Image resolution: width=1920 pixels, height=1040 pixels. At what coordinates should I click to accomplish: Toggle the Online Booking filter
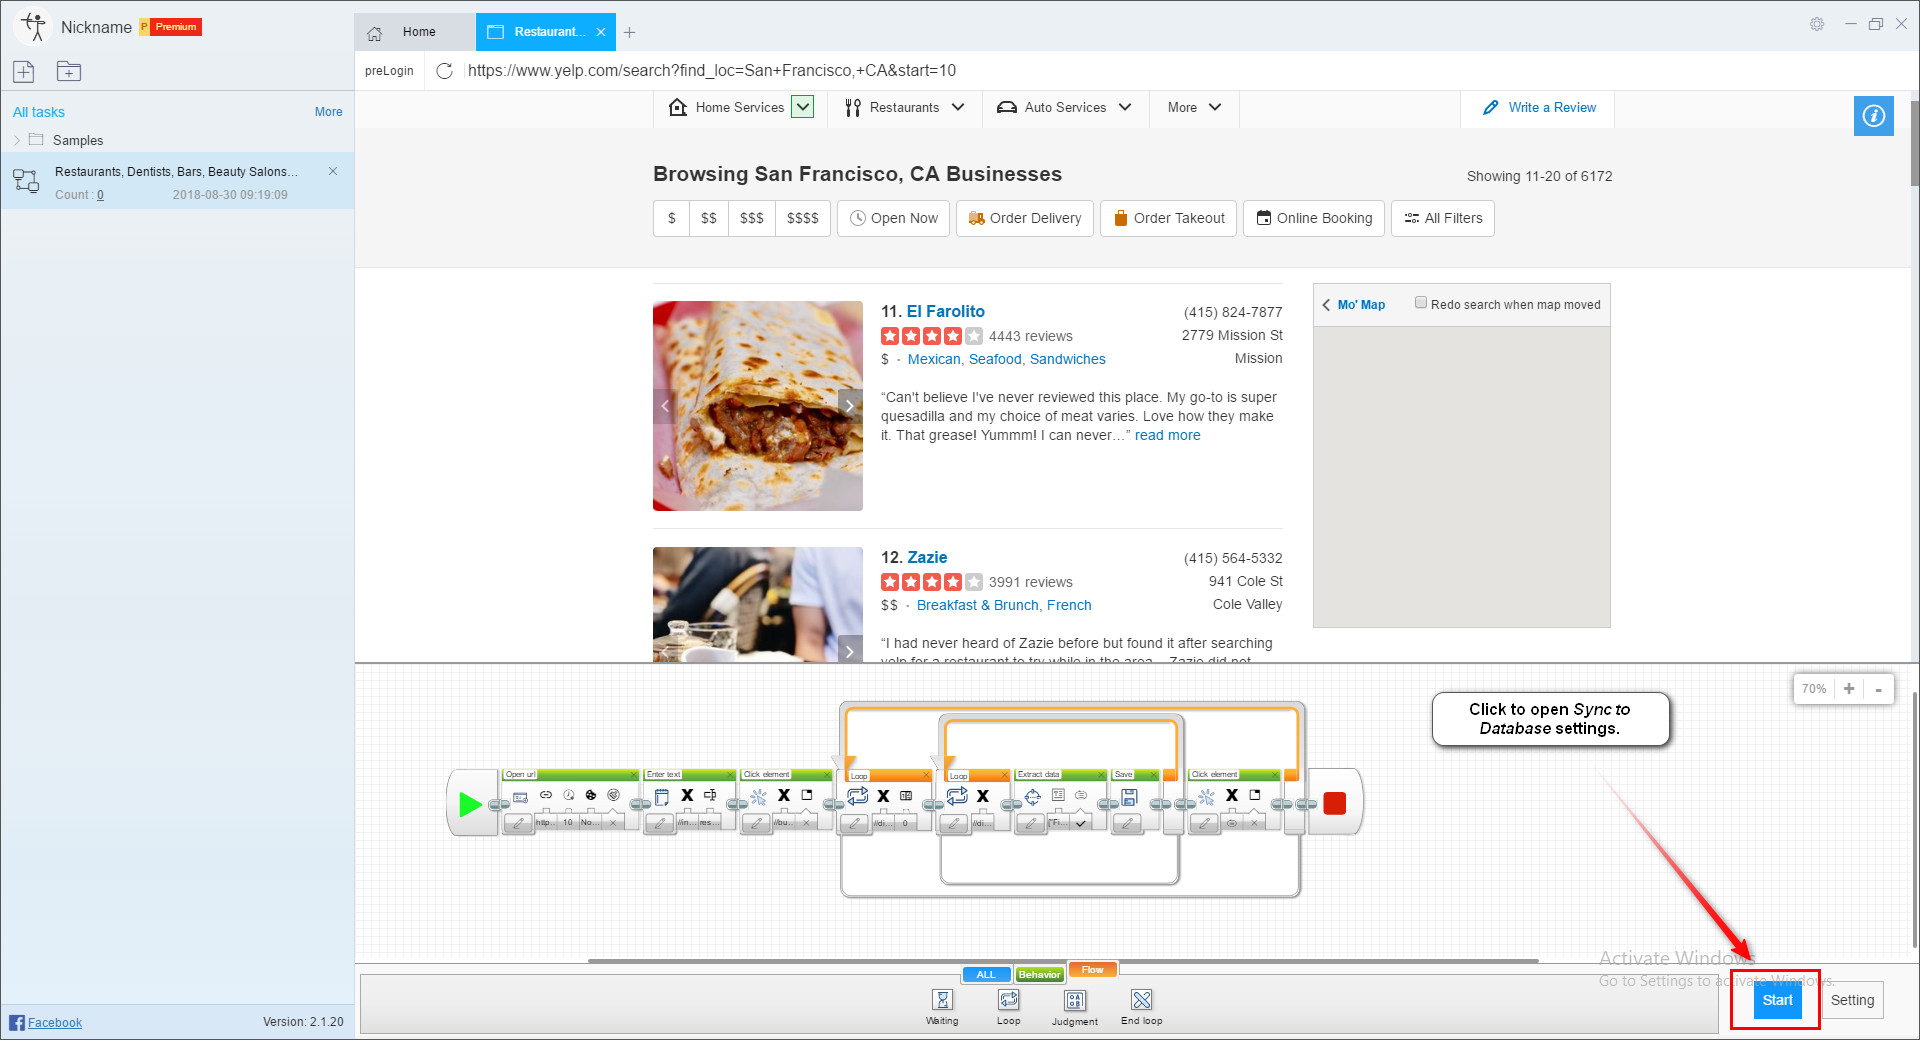click(1314, 218)
